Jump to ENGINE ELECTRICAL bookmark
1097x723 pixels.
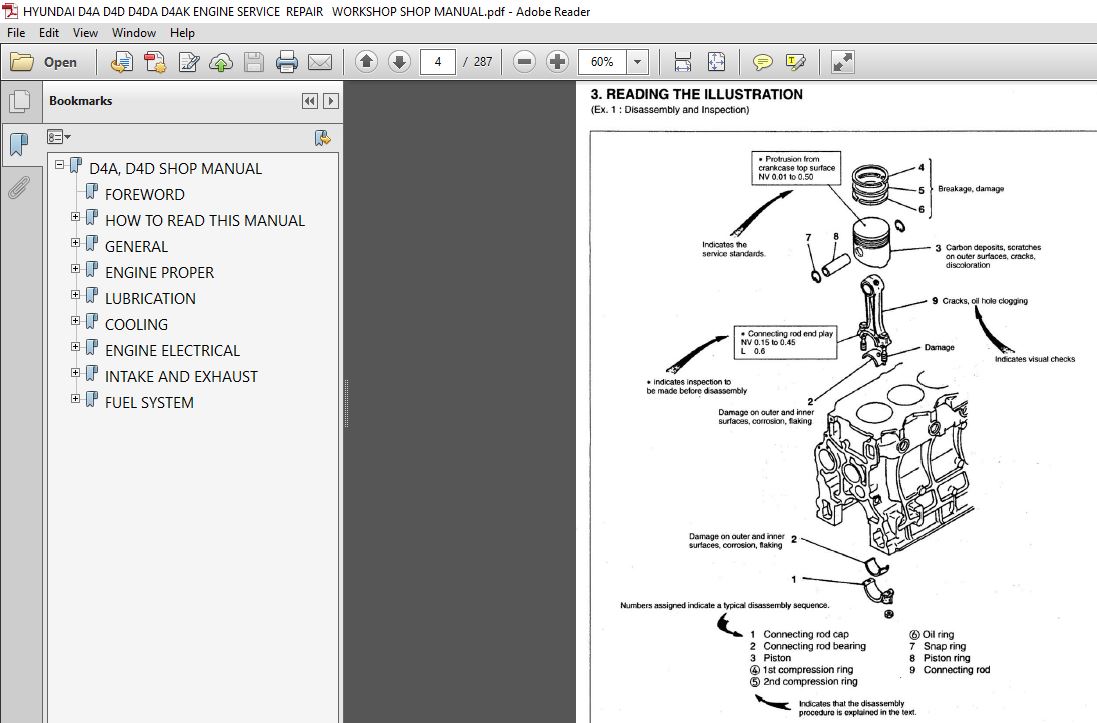coord(172,351)
